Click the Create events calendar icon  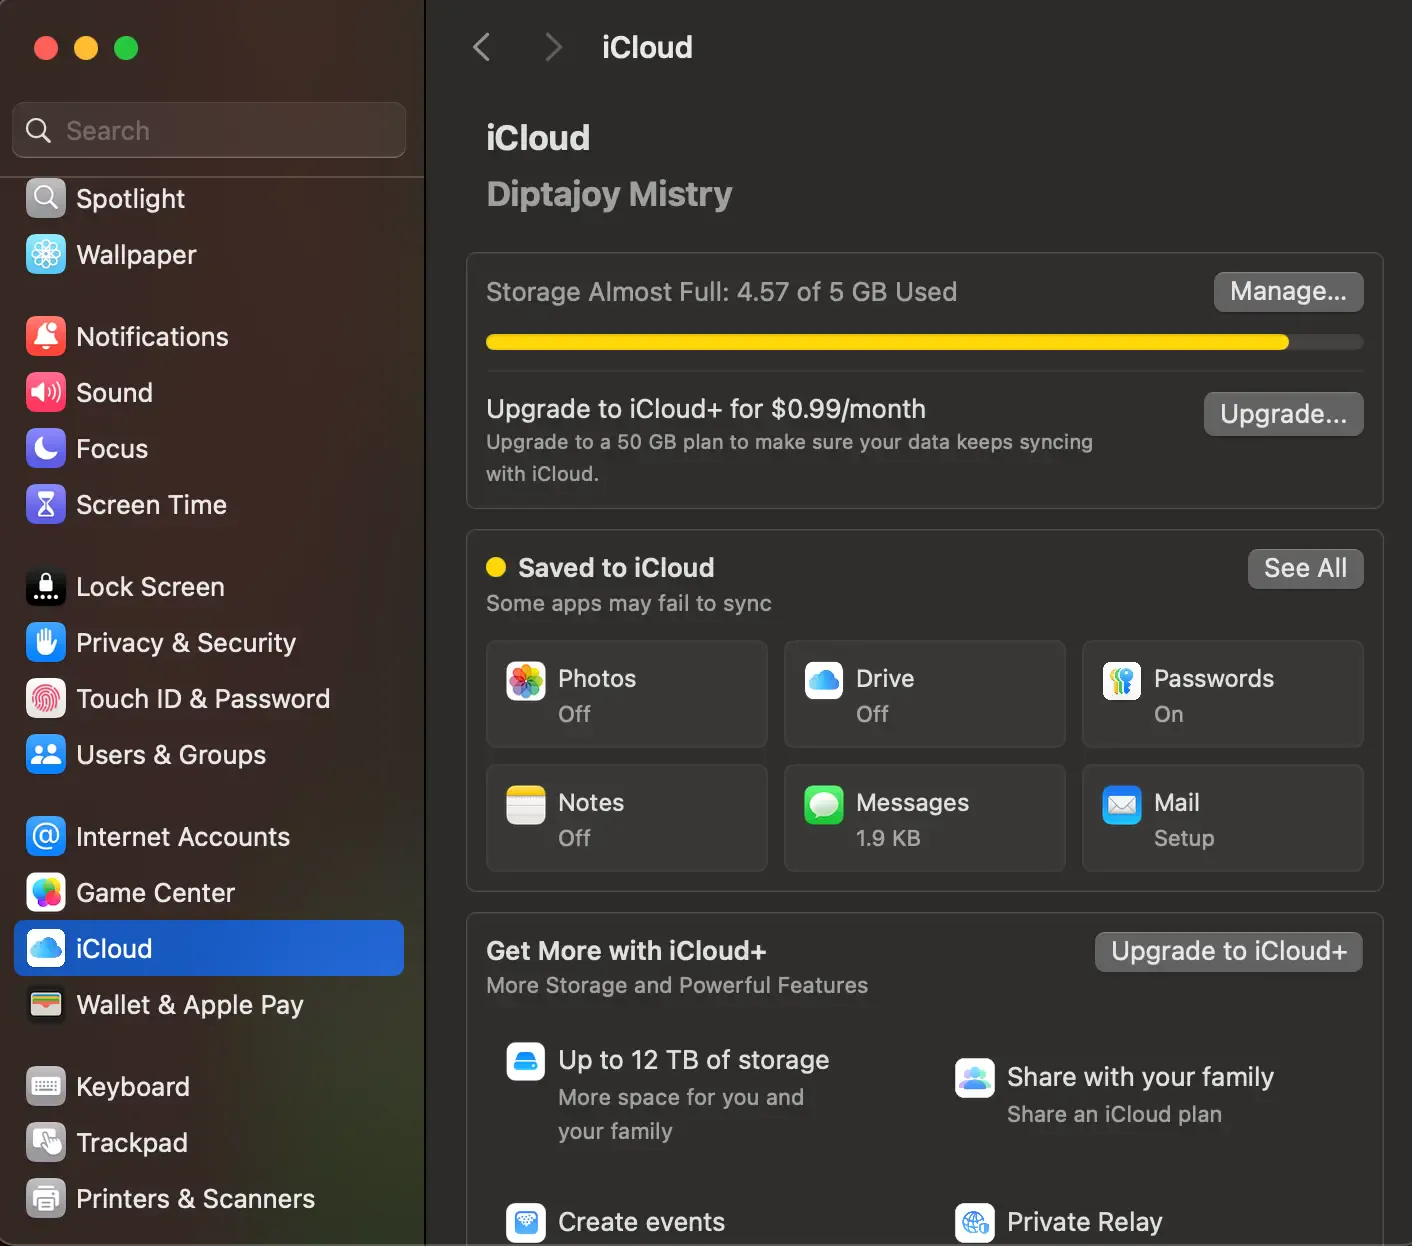(526, 1222)
